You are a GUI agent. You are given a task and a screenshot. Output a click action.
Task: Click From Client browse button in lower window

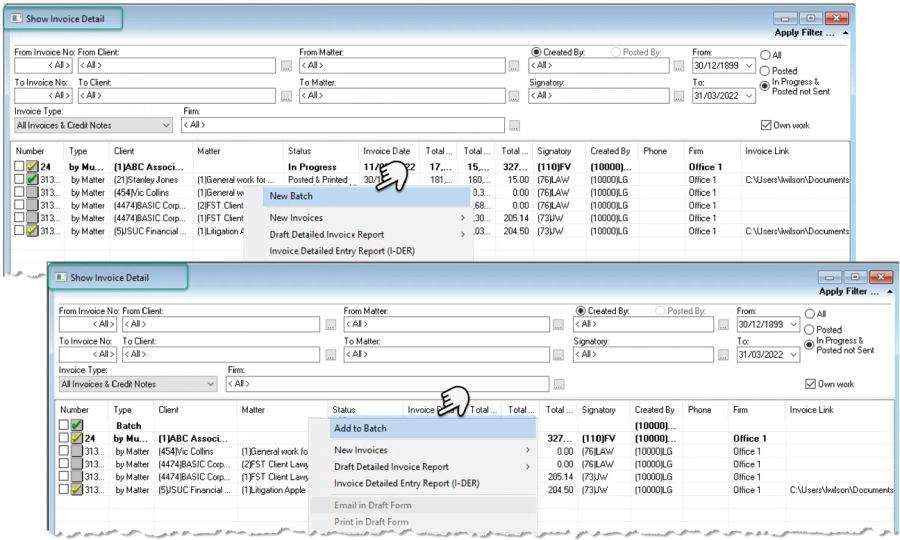pyautogui.click(x=331, y=325)
